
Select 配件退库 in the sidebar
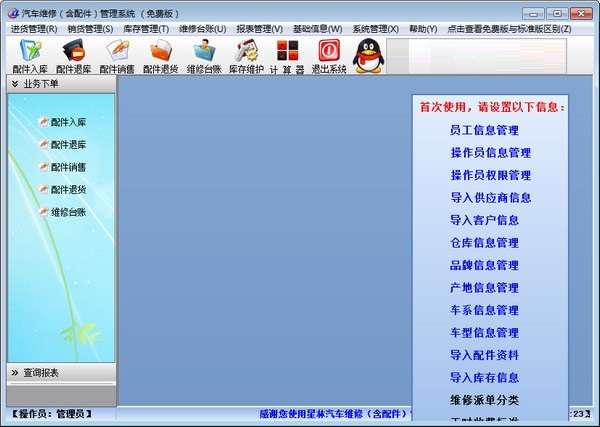(x=63, y=145)
